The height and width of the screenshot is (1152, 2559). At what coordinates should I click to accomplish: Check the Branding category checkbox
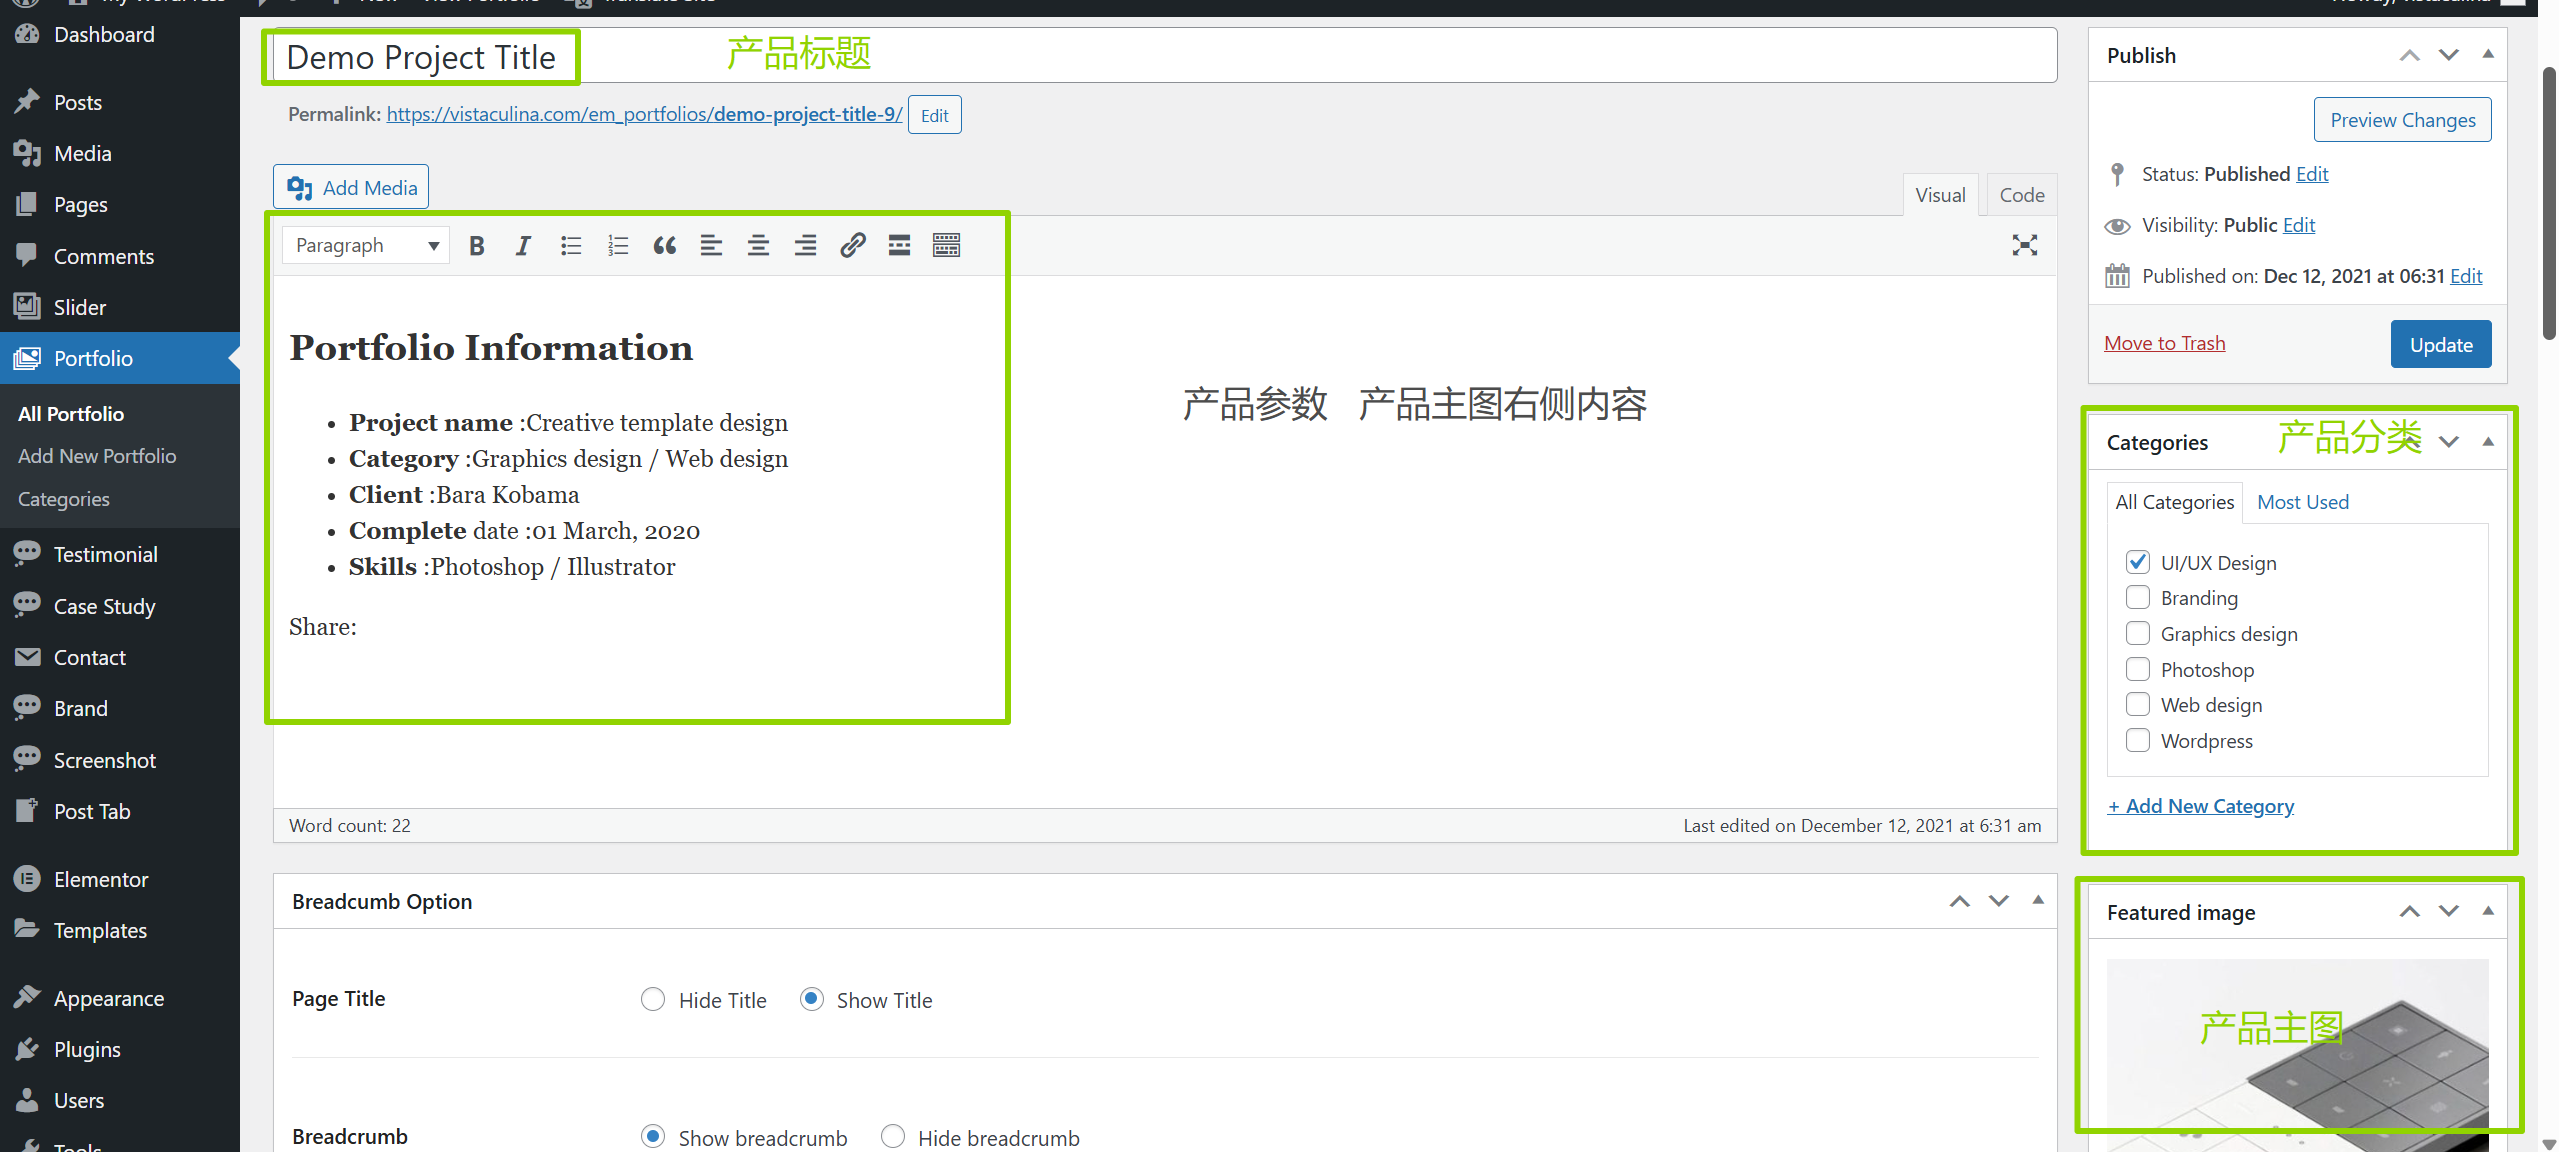2137,598
